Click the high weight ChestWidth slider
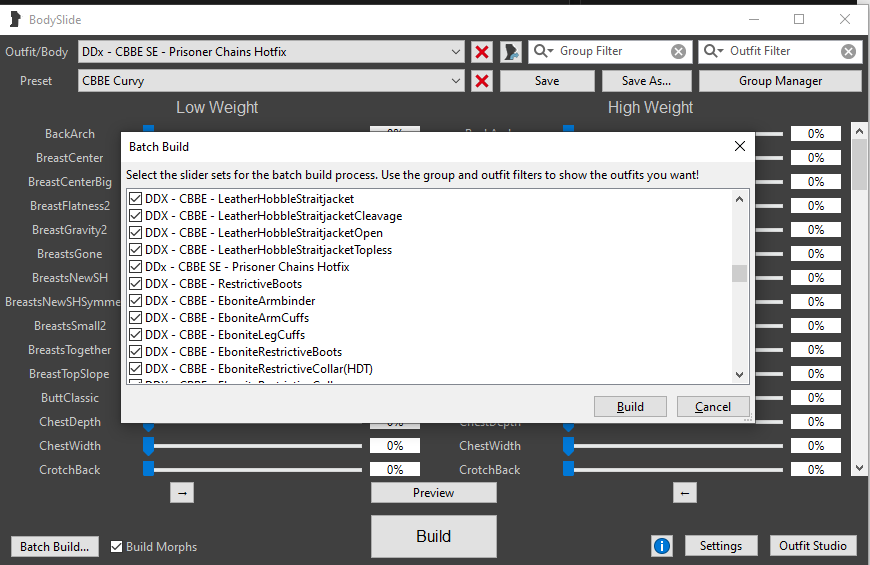 click(x=673, y=446)
